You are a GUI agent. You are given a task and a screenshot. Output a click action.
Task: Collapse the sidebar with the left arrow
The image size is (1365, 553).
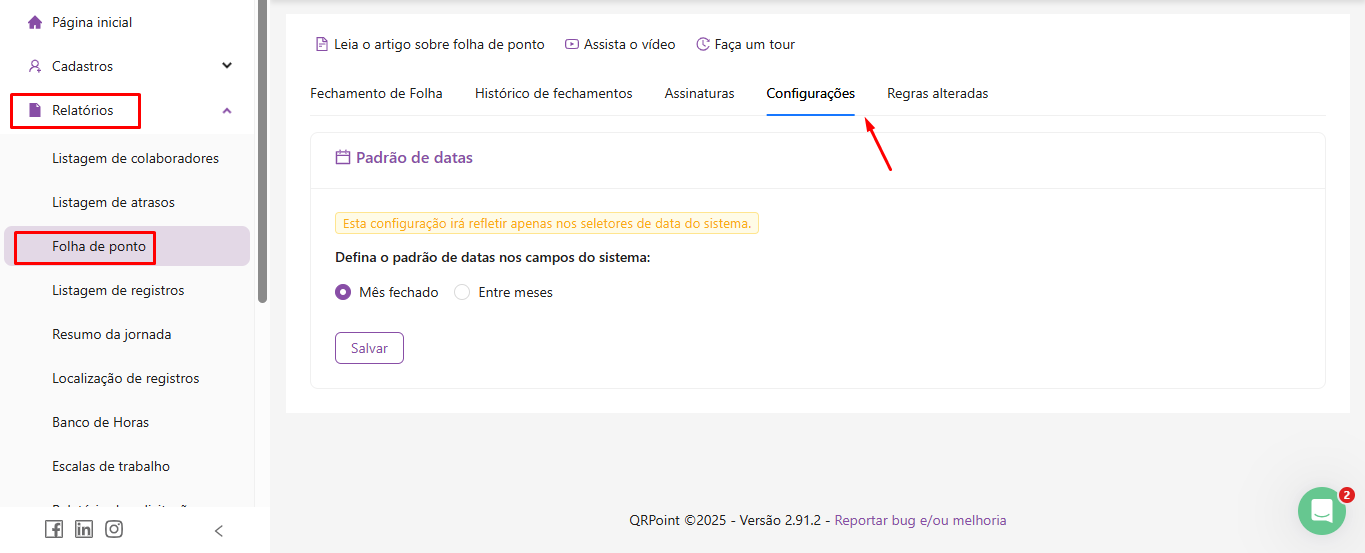click(219, 531)
